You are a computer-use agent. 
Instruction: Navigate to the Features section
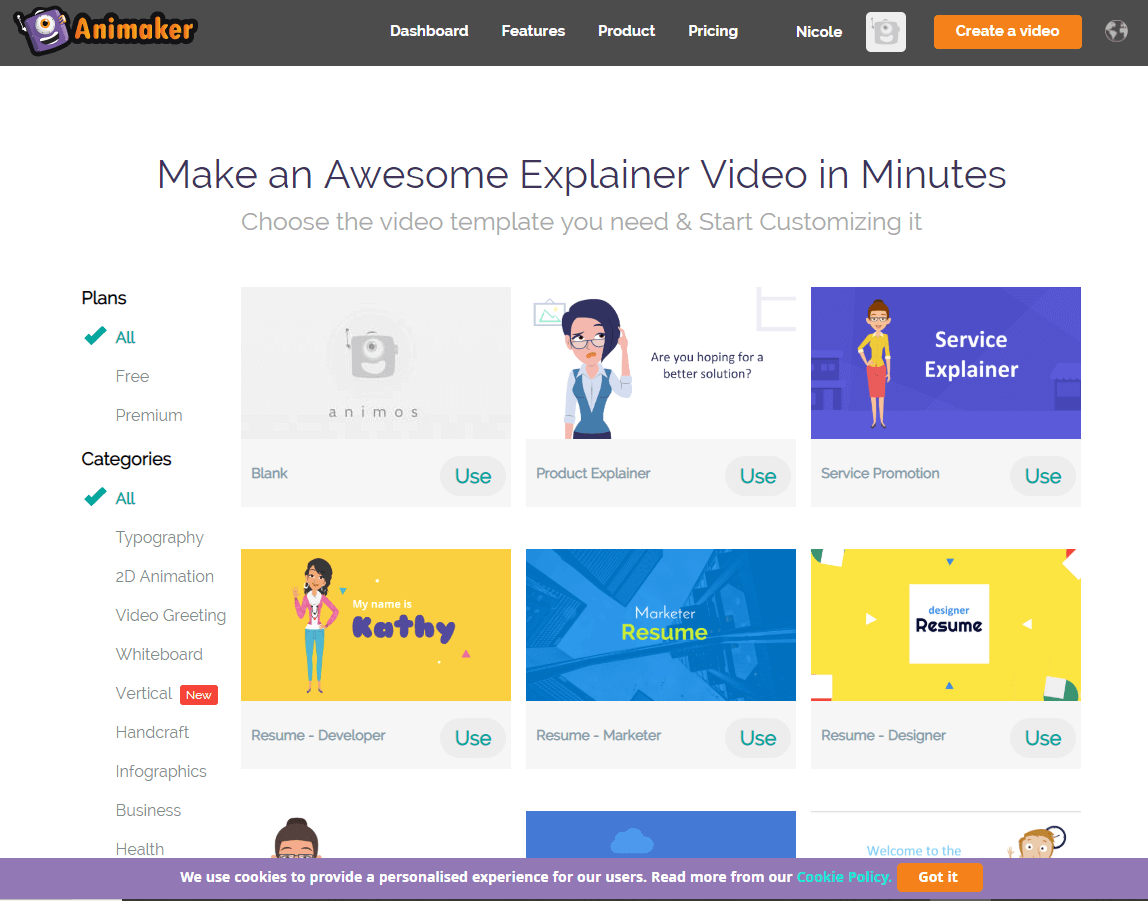click(533, 31)
